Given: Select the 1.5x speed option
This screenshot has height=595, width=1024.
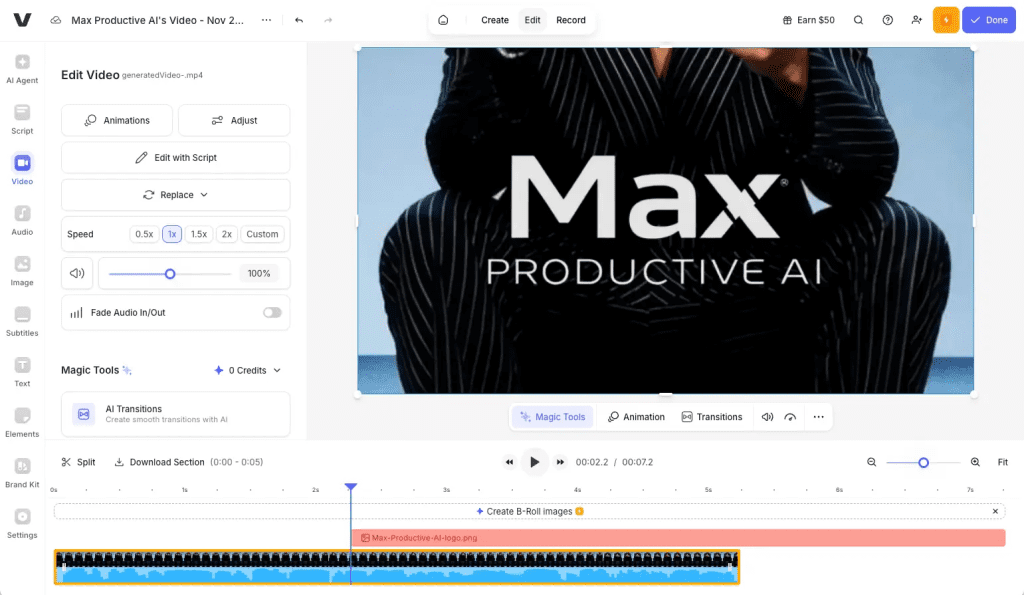Looking at the screenshot, I should click(199, 234).
